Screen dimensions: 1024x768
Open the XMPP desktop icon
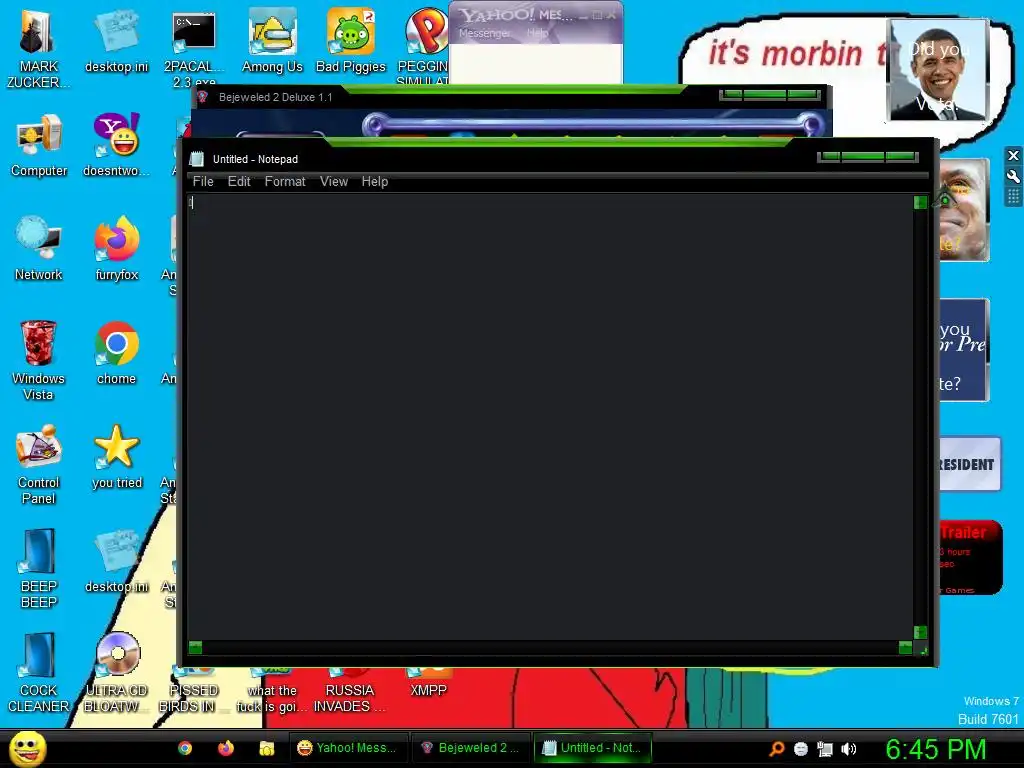(x=428, y=683)
